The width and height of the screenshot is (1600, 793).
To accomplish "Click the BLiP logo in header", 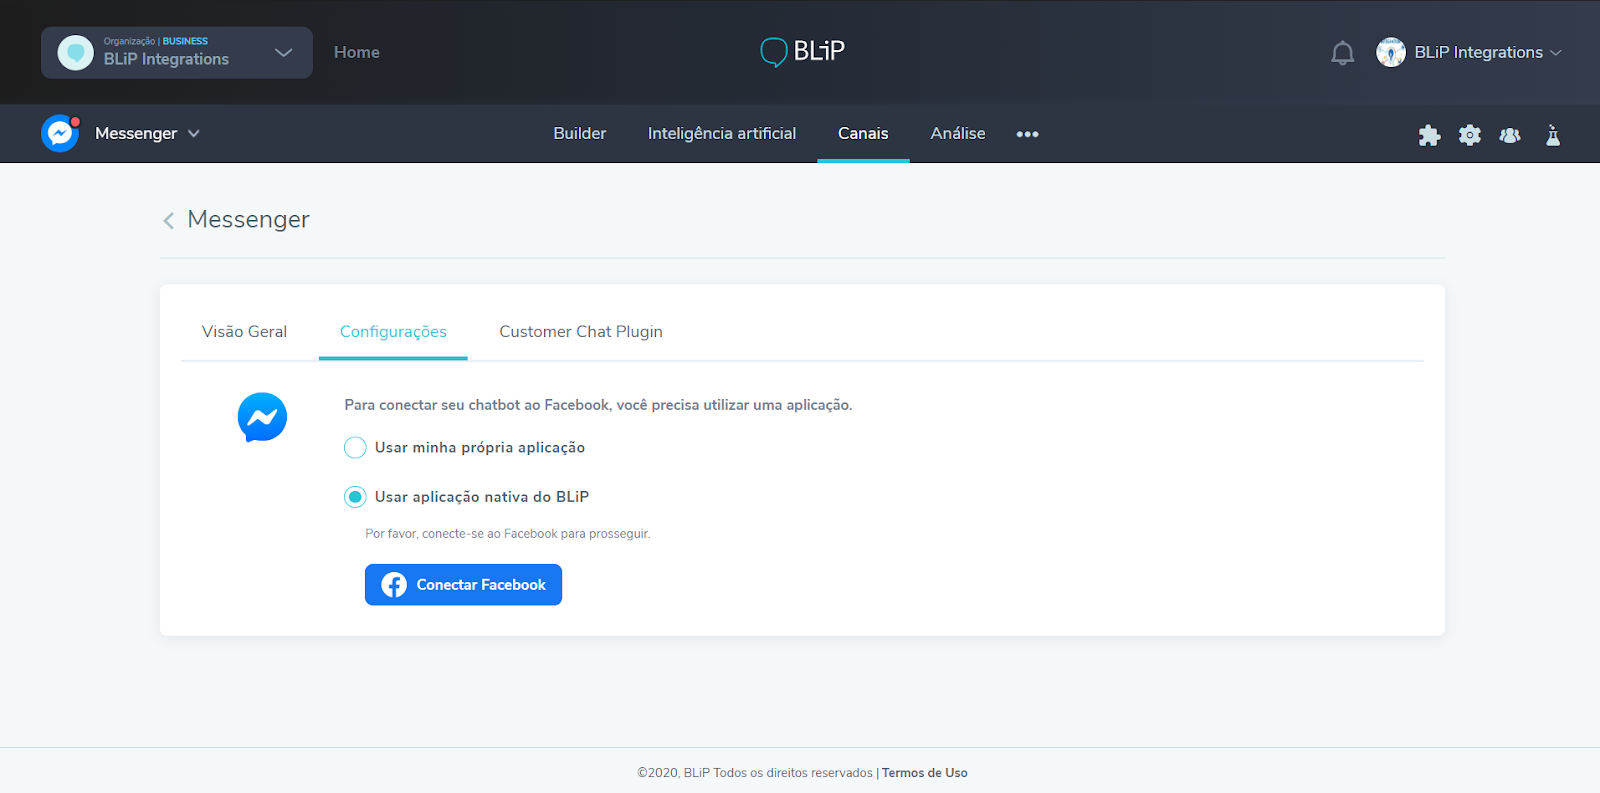I will 802,51.
